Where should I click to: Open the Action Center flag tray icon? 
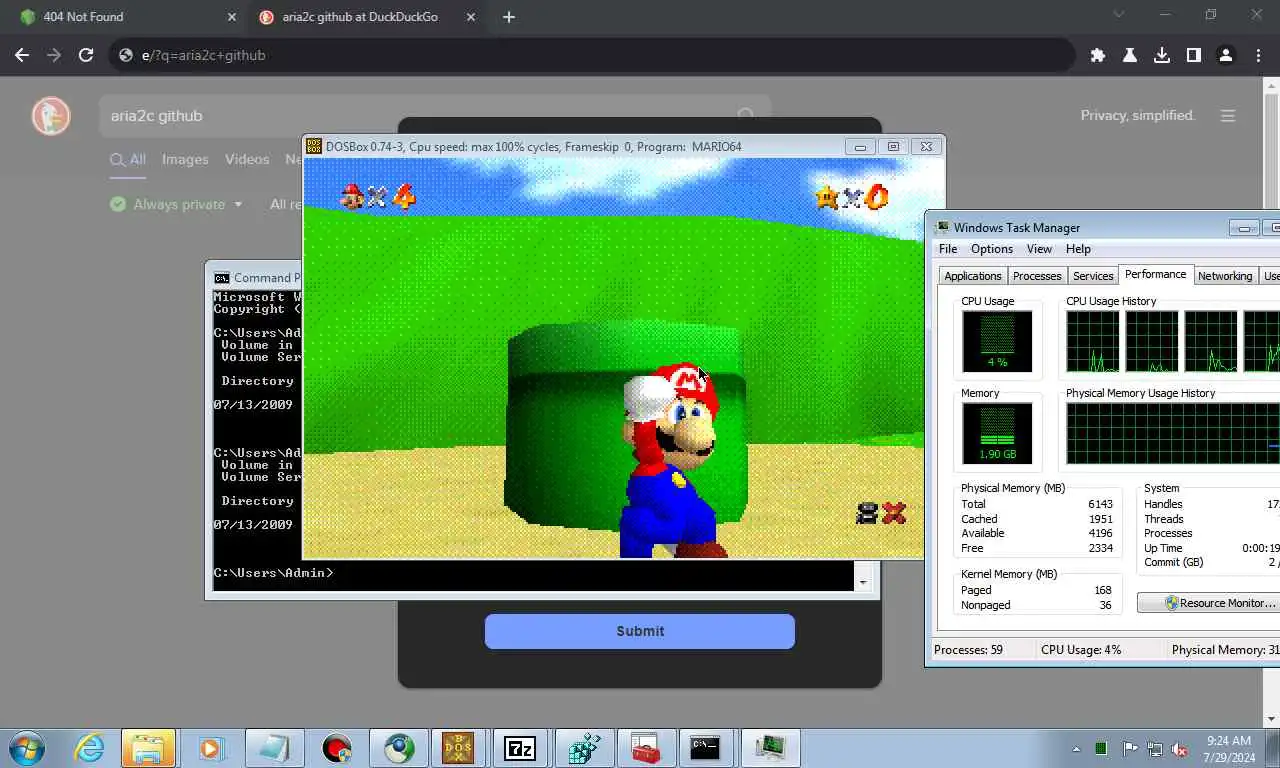pos(1130,749)
